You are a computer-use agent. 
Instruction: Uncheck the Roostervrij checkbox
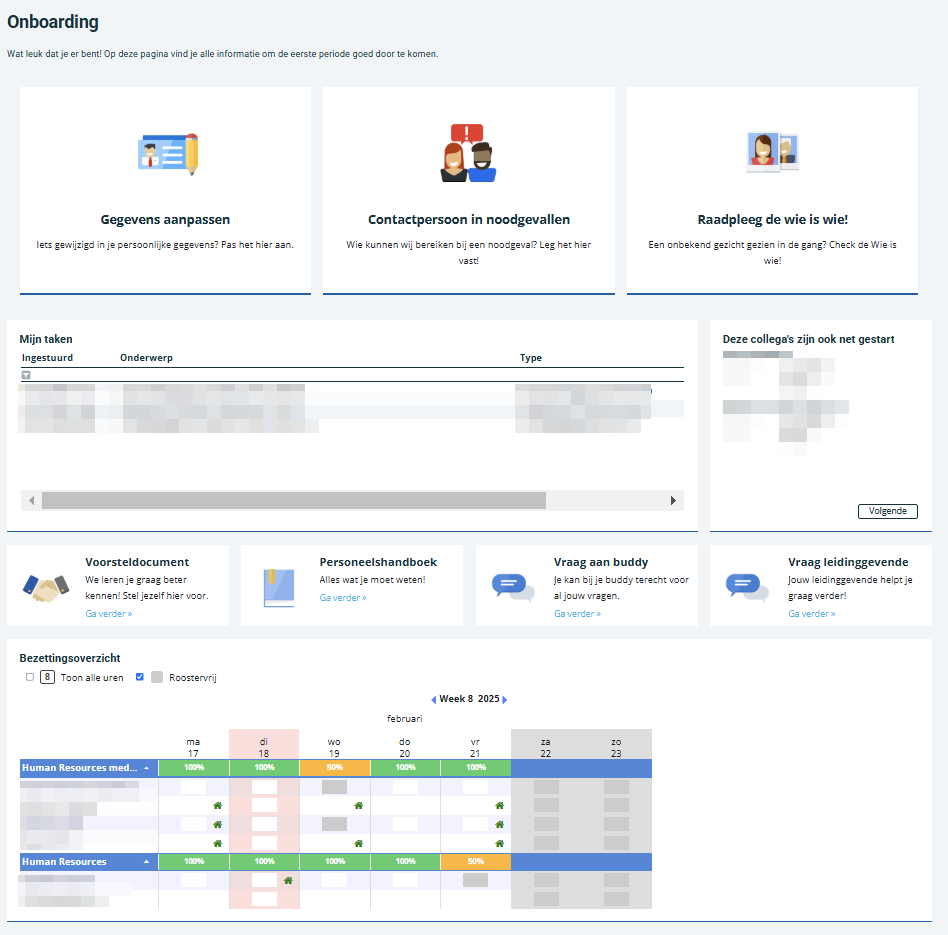140,677
